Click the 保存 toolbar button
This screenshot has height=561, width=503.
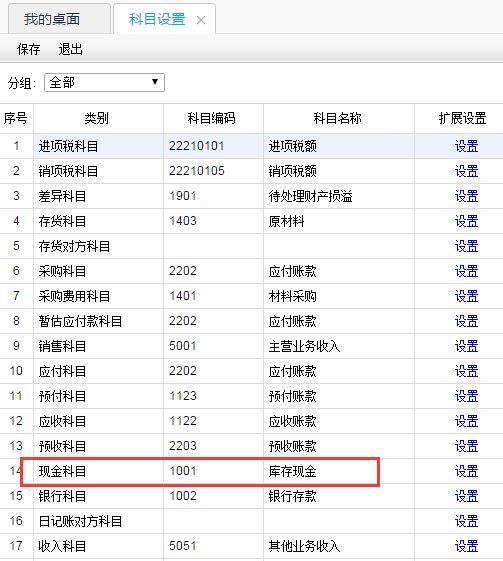pos(29,49)
